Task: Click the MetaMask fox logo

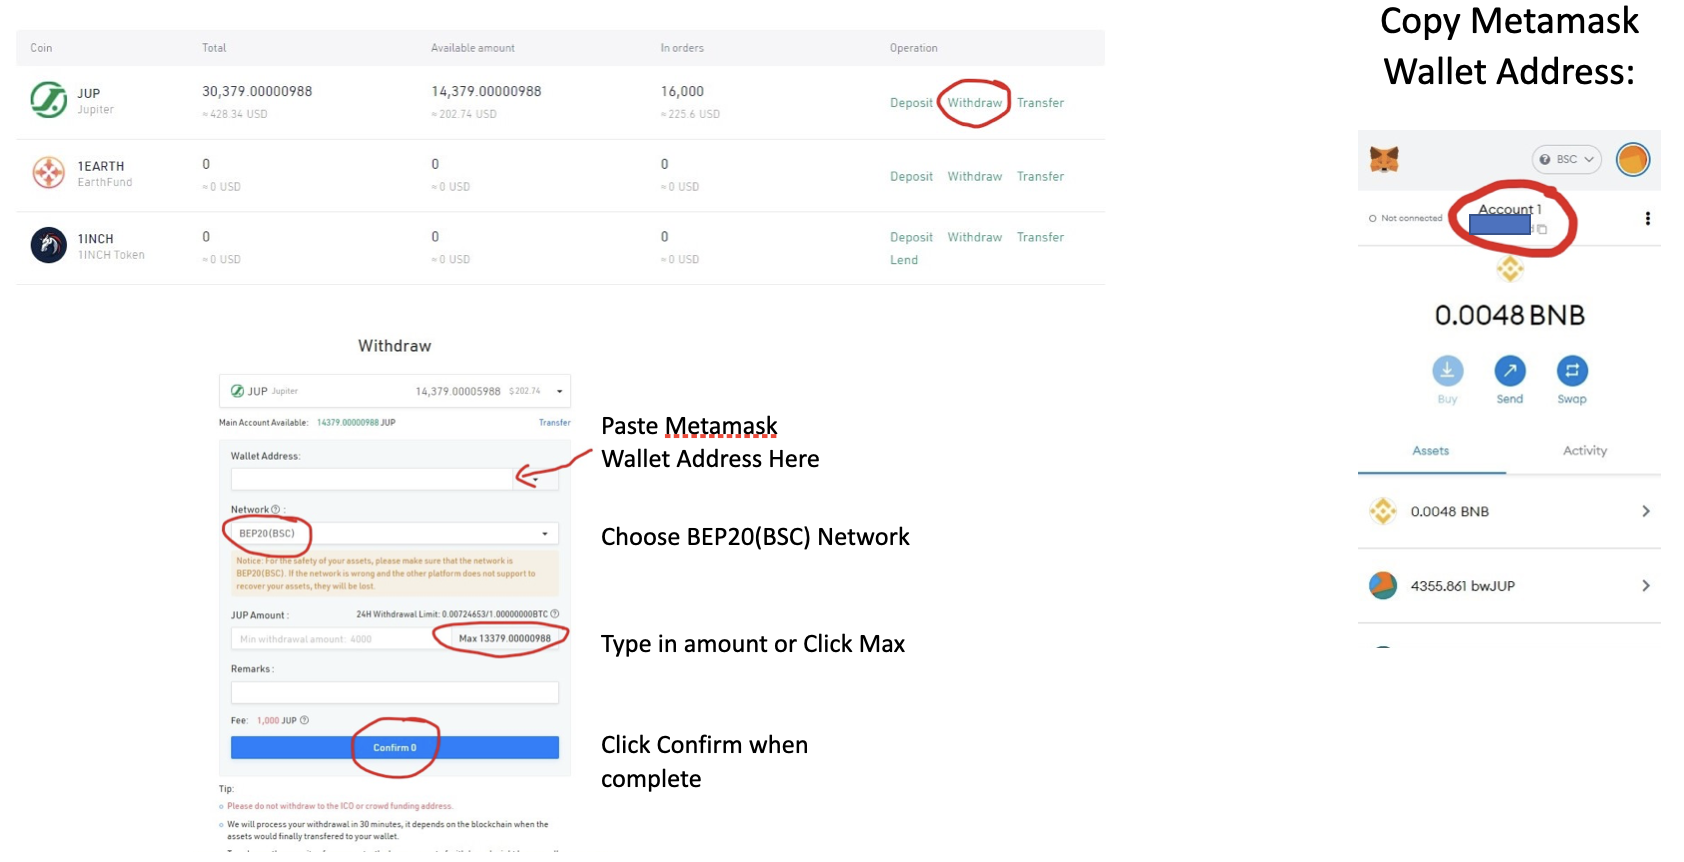Action: point(1384,159)
